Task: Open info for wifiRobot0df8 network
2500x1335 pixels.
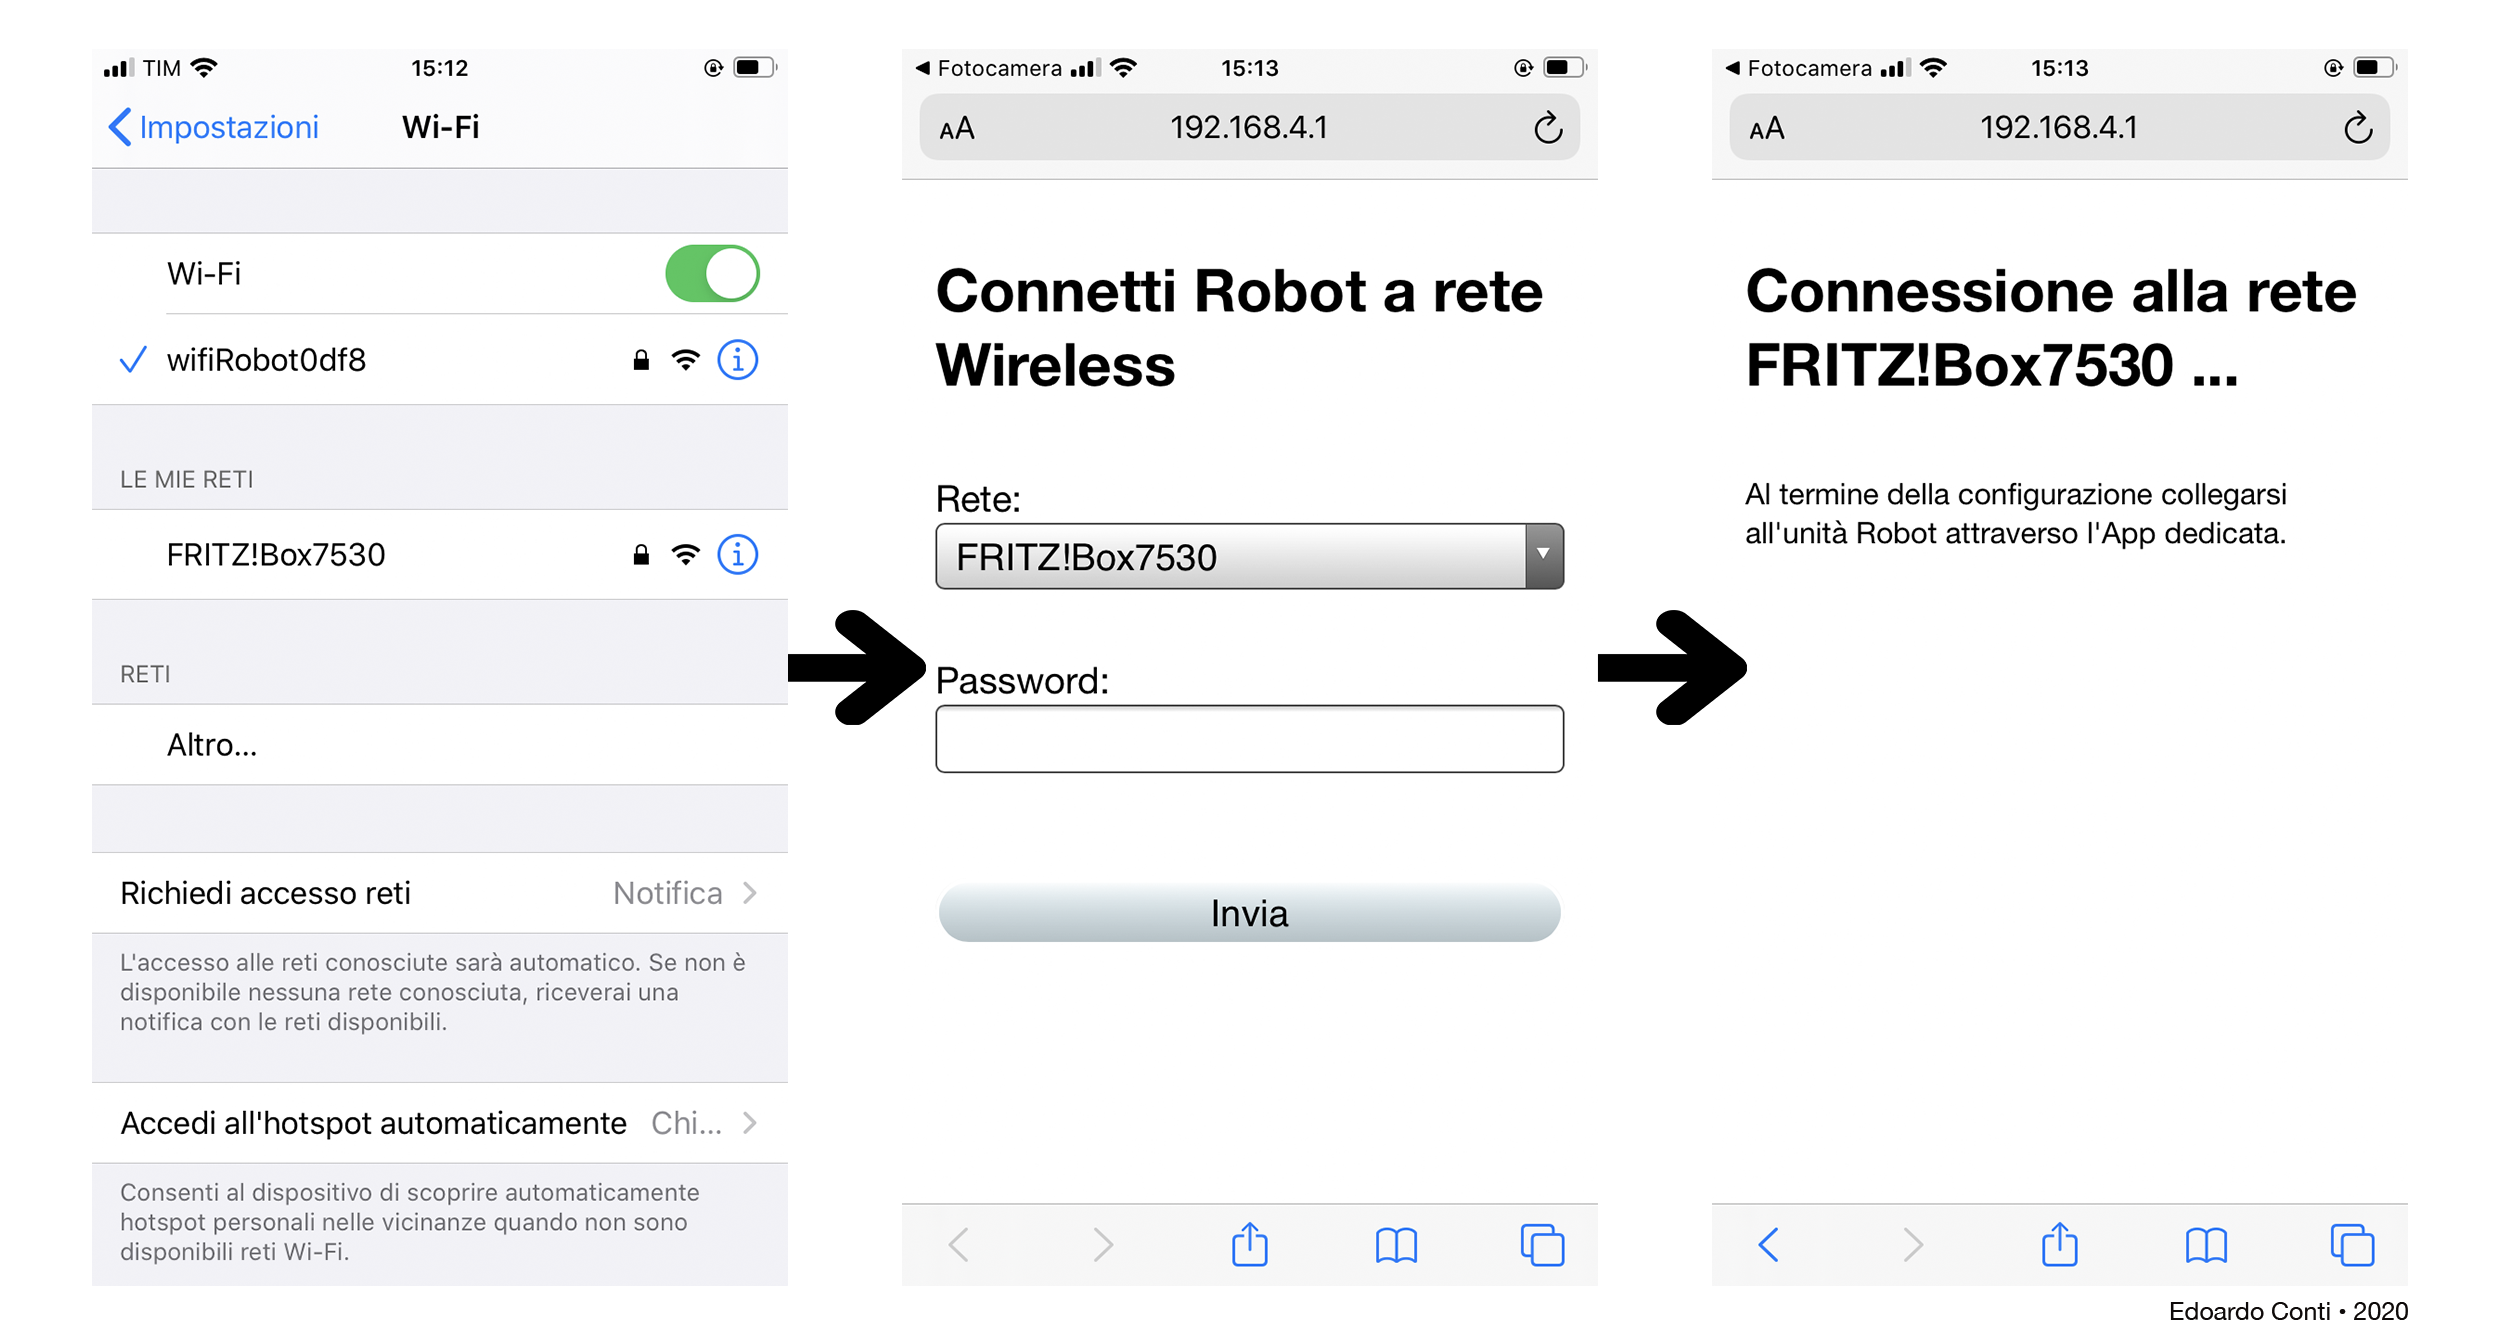Action: tap(738, 360)
